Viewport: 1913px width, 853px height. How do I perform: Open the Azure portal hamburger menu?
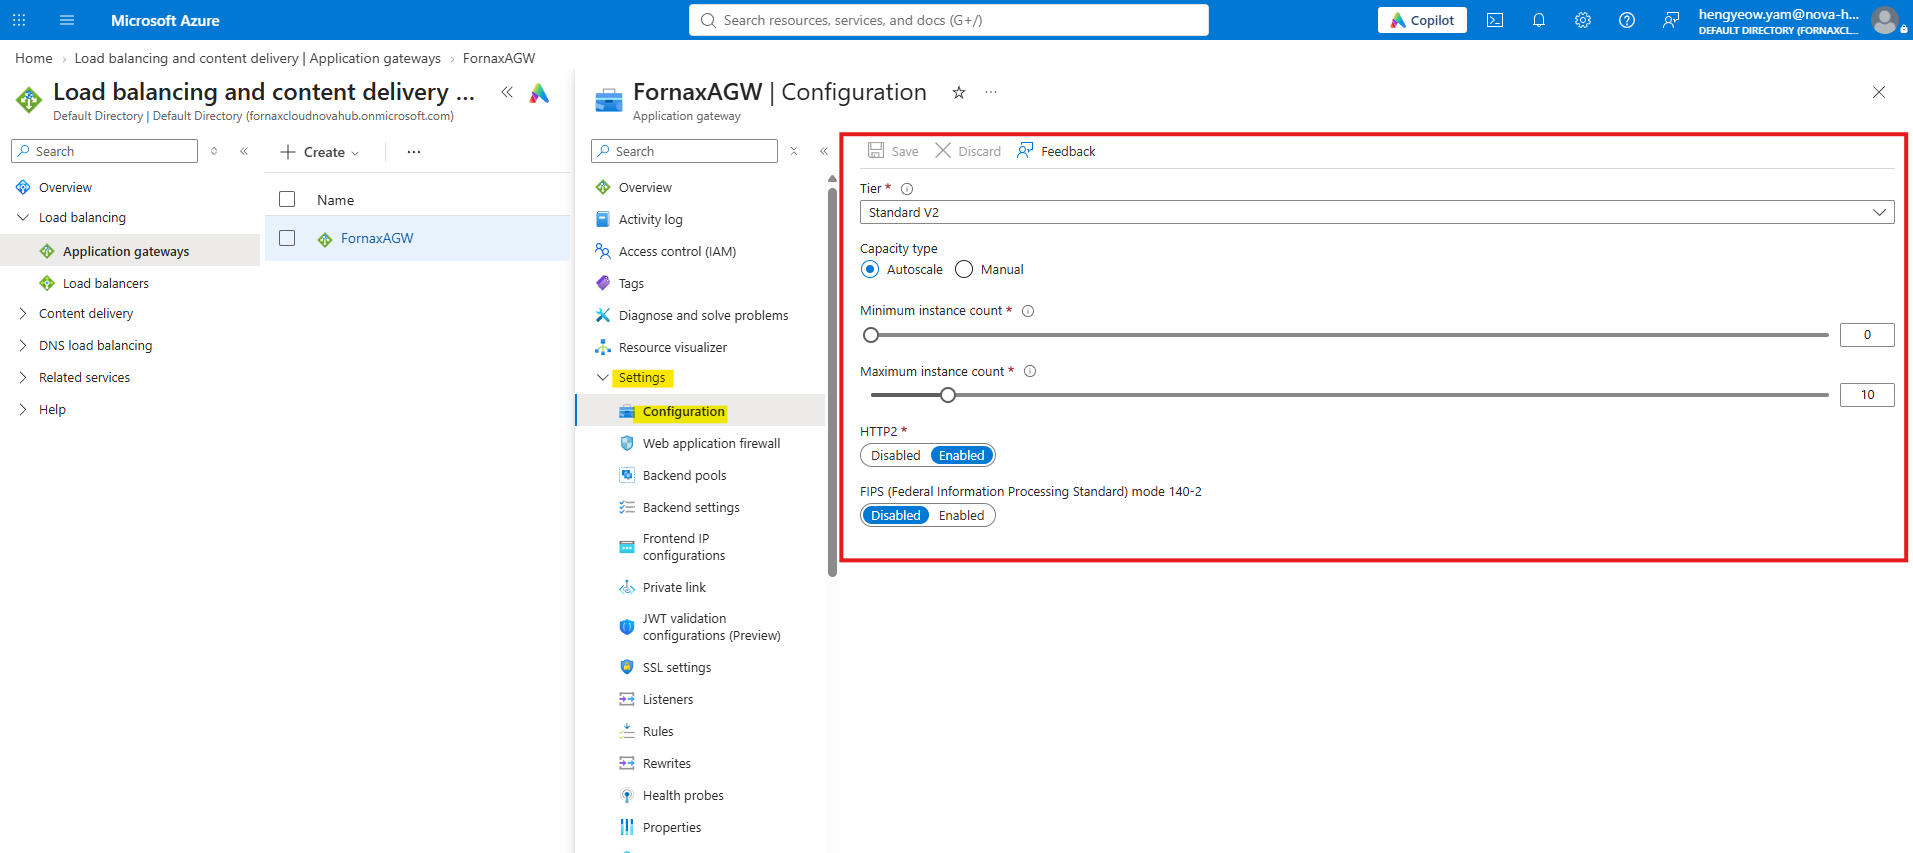(67, 20)
